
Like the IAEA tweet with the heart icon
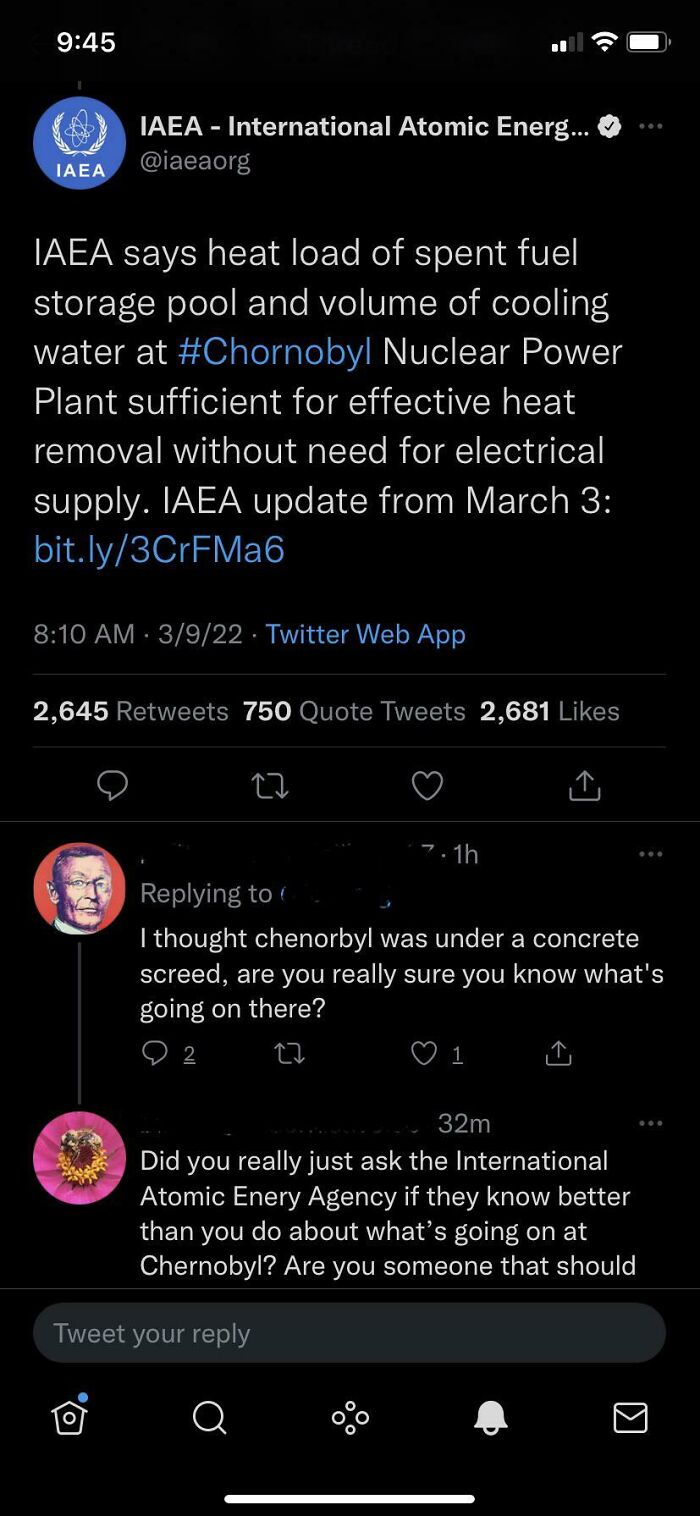click(x=427, y=786)
